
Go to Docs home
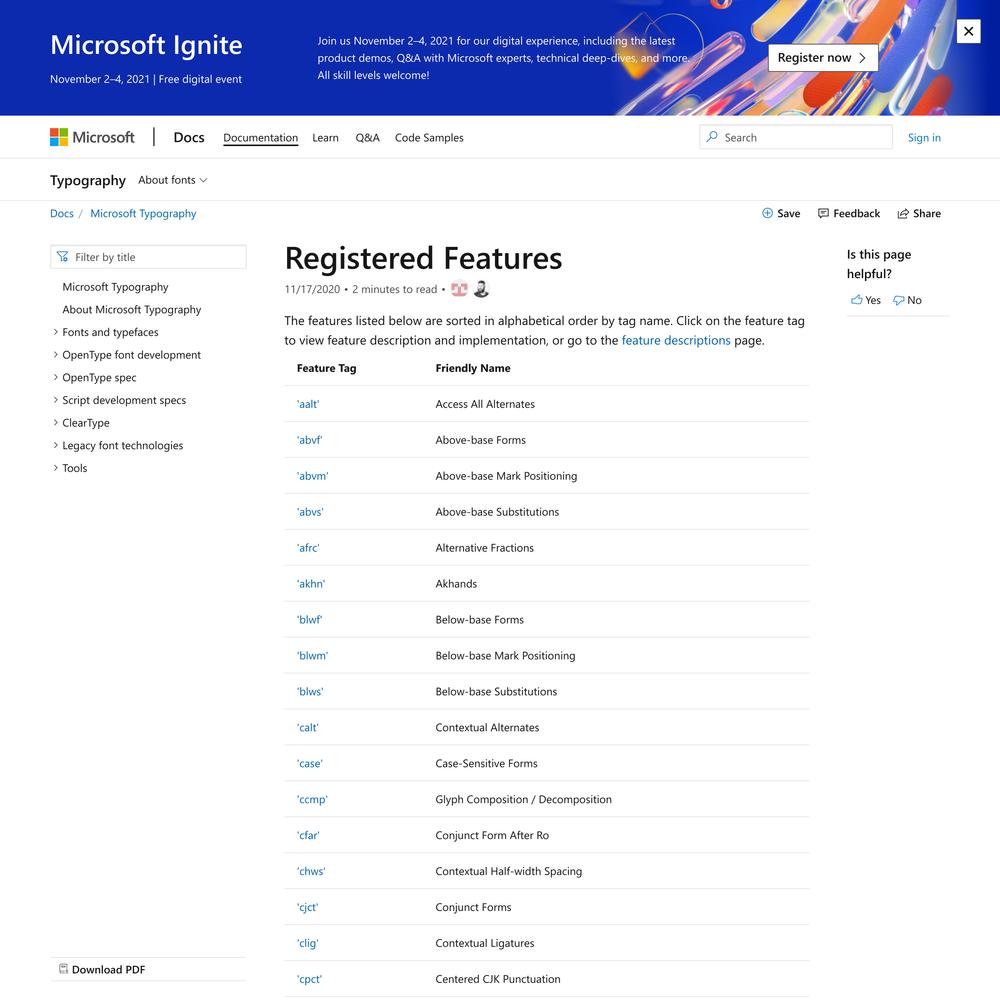coord(189,137)
